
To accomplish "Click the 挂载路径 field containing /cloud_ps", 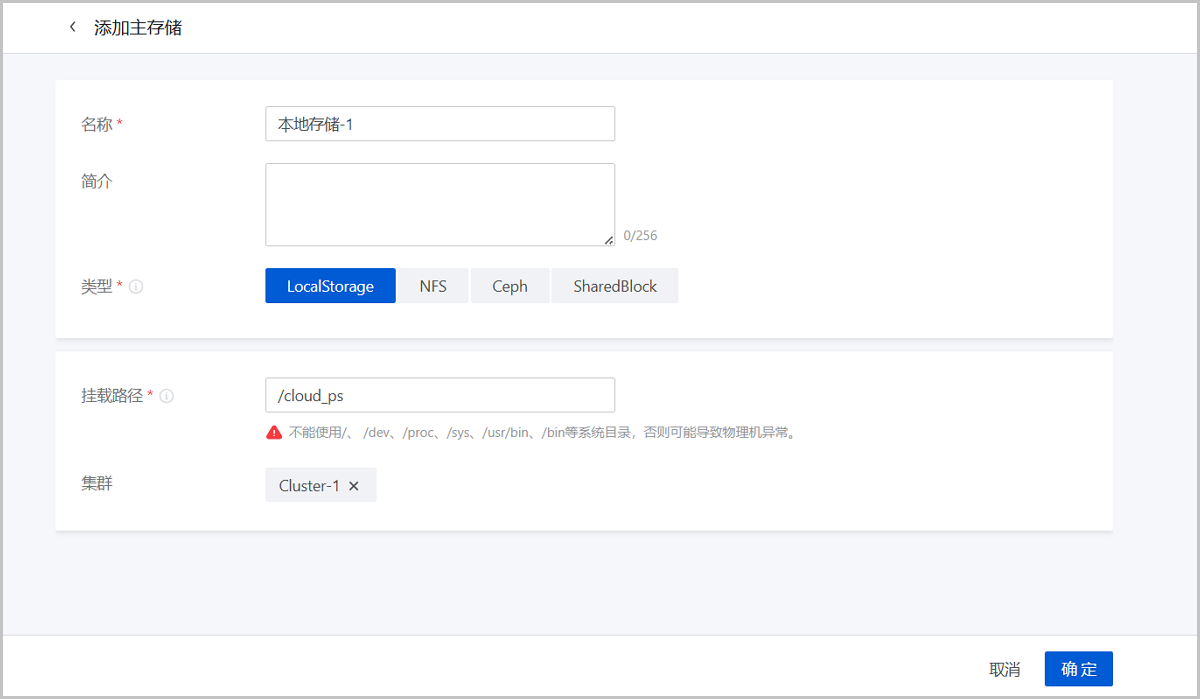I will (439, 395).
